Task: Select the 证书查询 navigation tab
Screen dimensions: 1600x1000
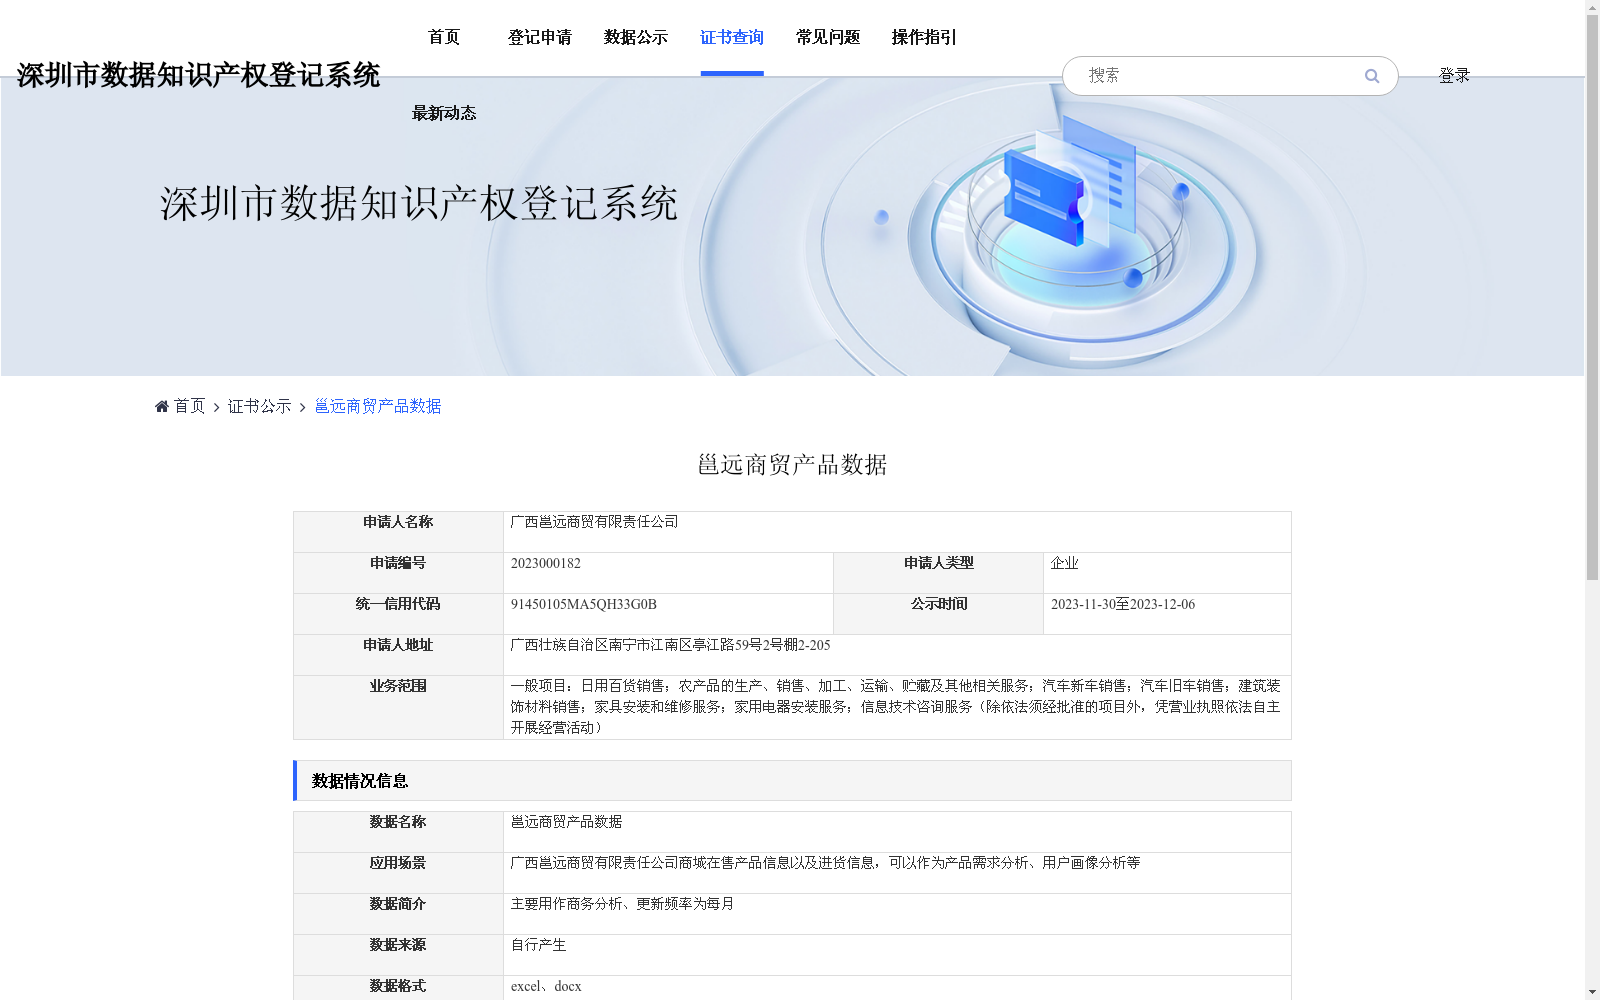Action: 732,37
